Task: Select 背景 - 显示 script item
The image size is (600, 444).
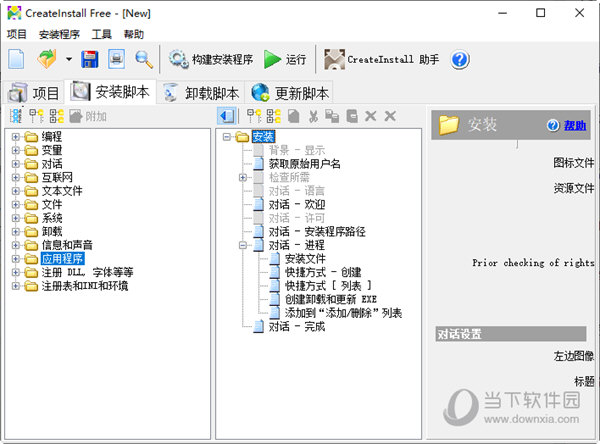Action: tap(297, 150)
